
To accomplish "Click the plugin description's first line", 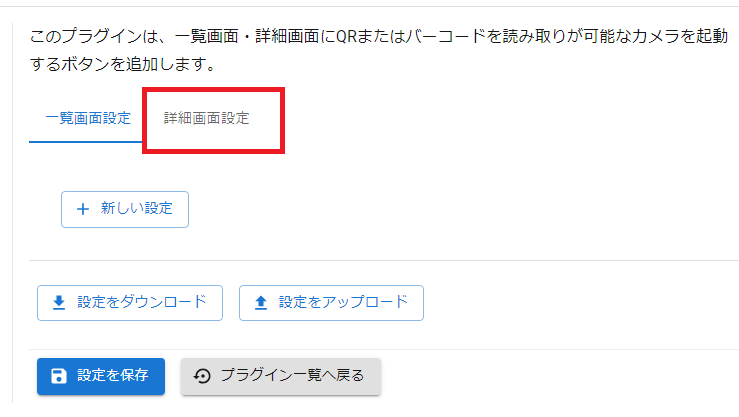I will 379,36.
